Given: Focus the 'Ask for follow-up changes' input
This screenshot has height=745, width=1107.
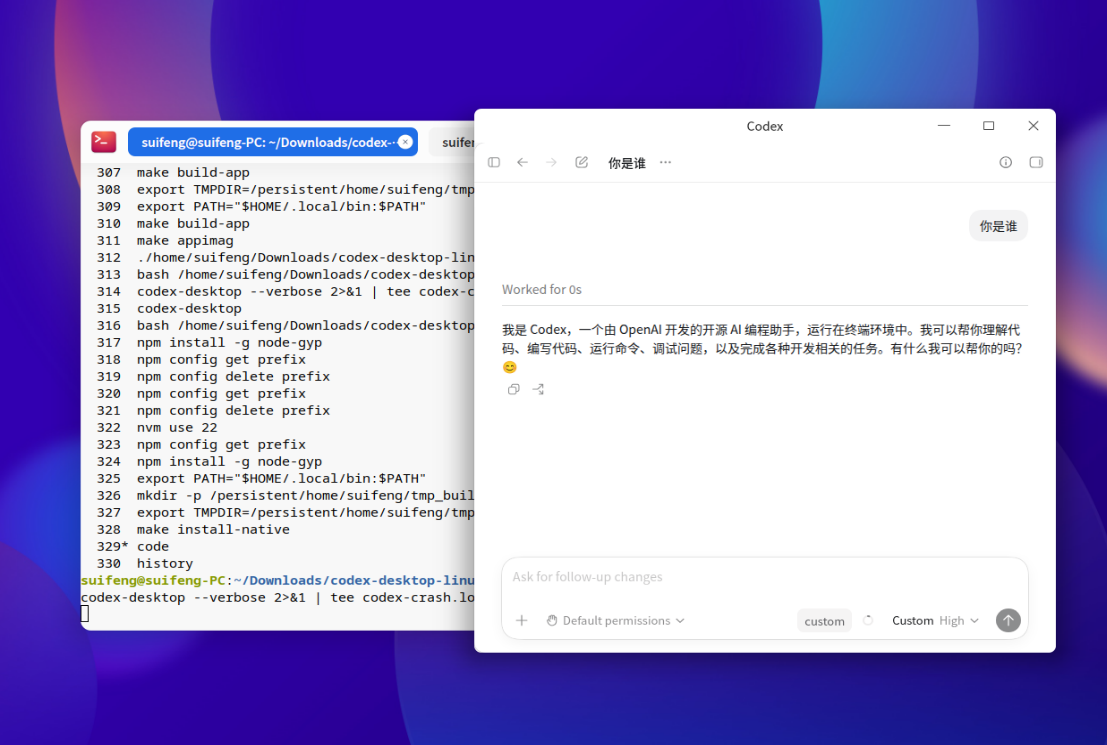Looking at the screenshot, I should [765, 577].
